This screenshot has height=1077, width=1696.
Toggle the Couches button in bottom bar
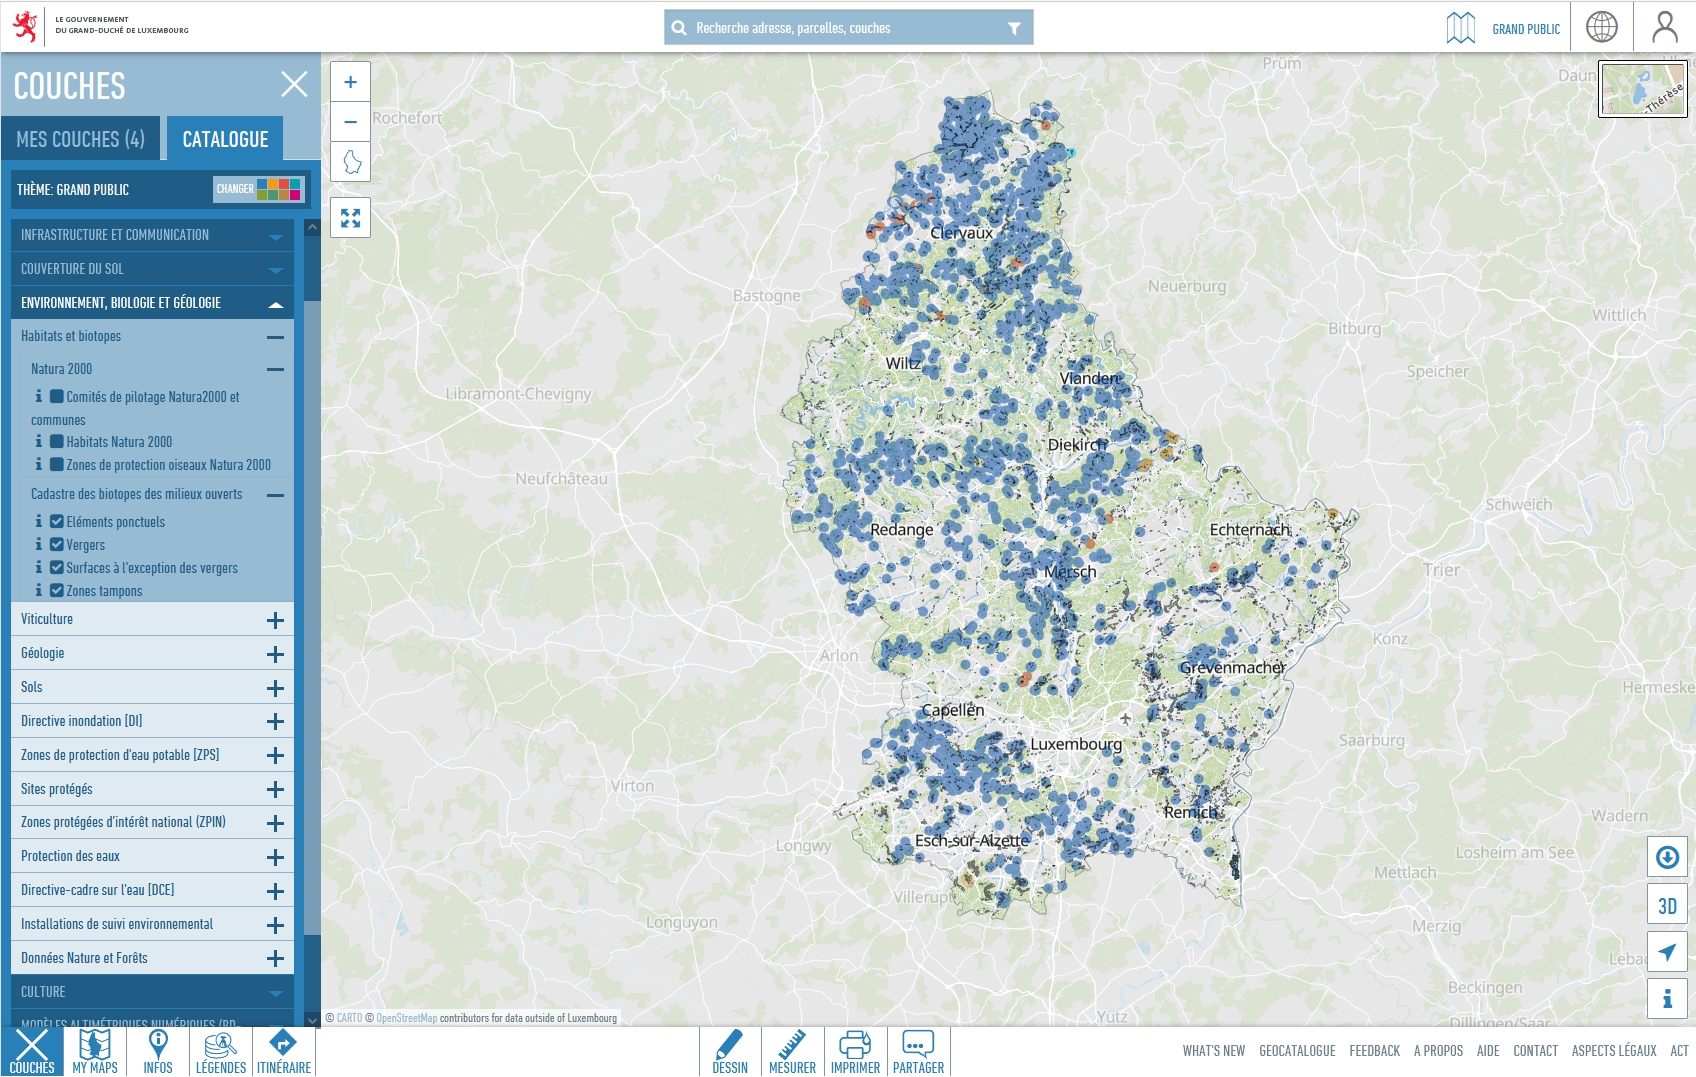(32, 1052)
